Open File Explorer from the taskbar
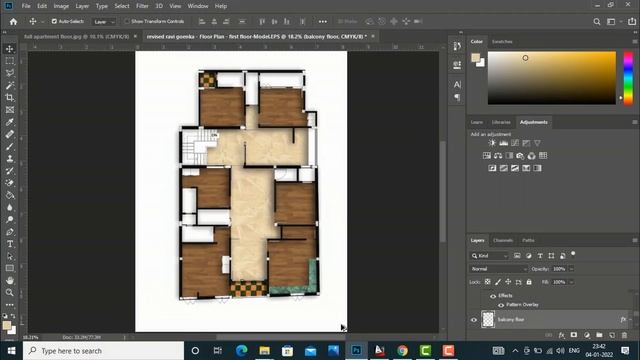This screenshot has height=360, width=640. 264,351
